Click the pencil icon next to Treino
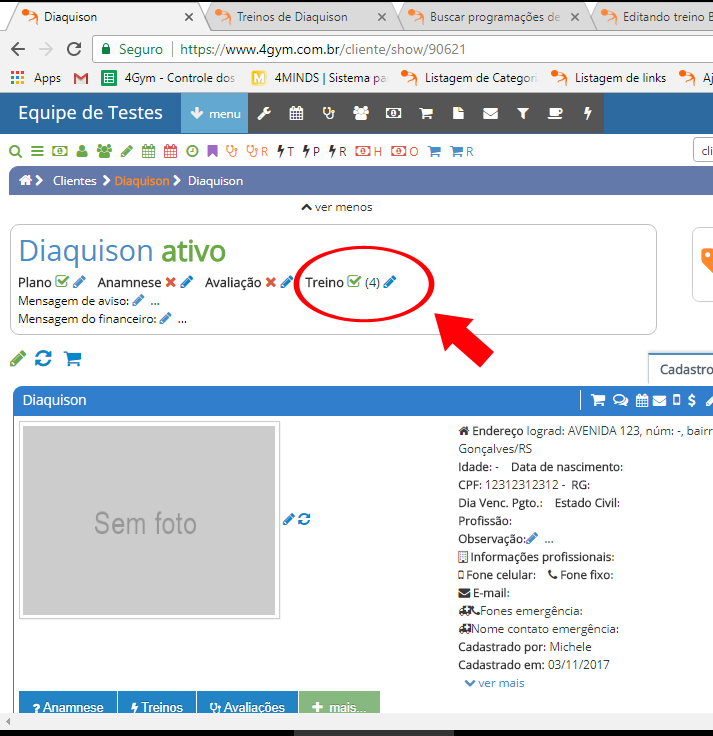 390,283
